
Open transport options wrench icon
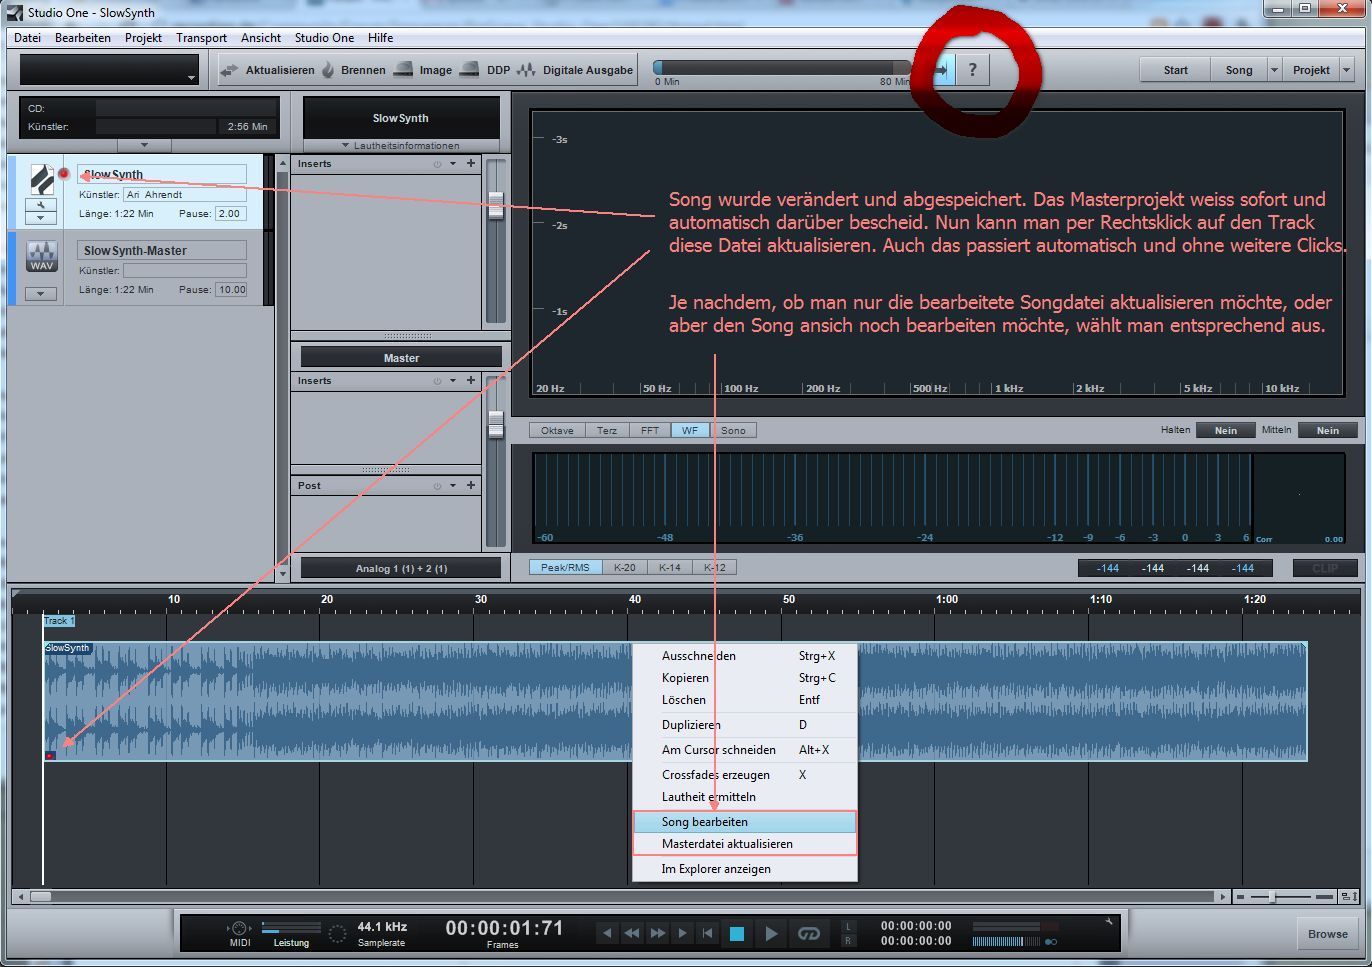point(1108,920)
